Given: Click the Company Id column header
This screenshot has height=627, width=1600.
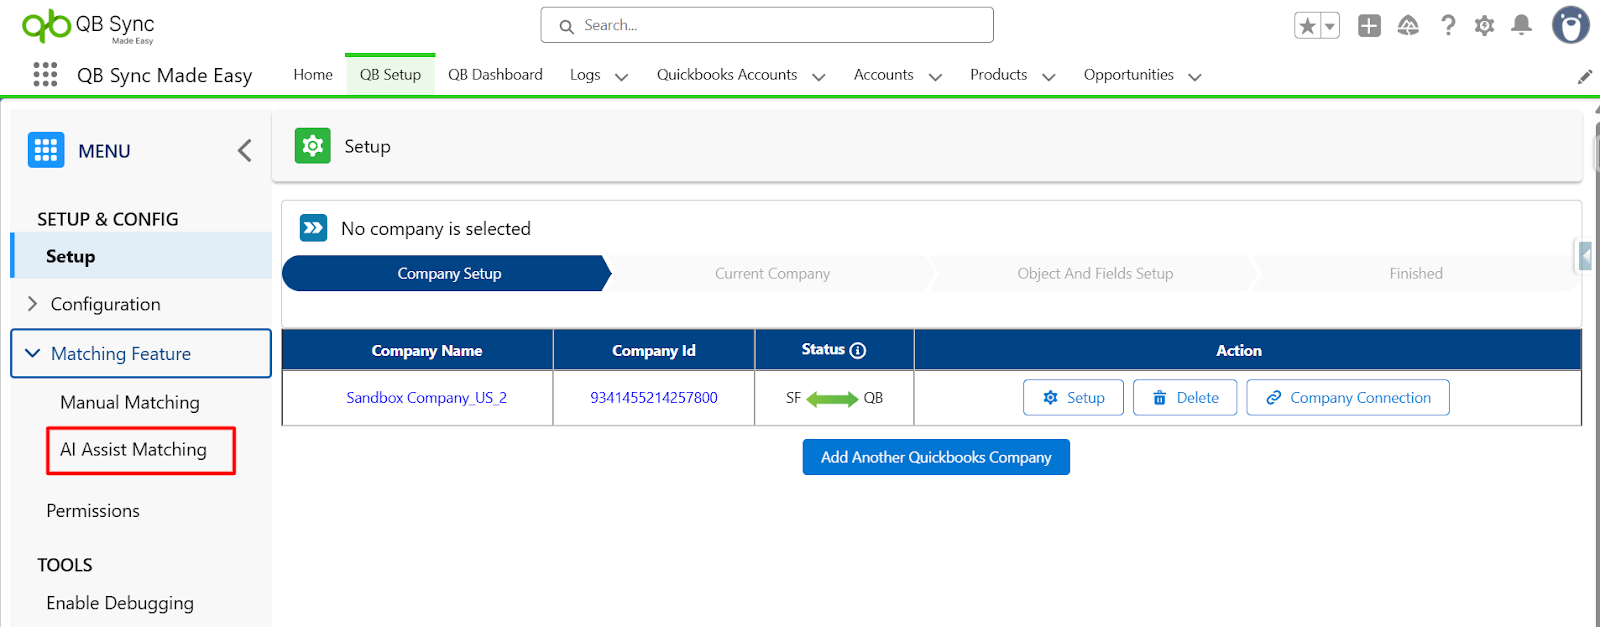Looking at the screenshot, I should tap(654, 351).
